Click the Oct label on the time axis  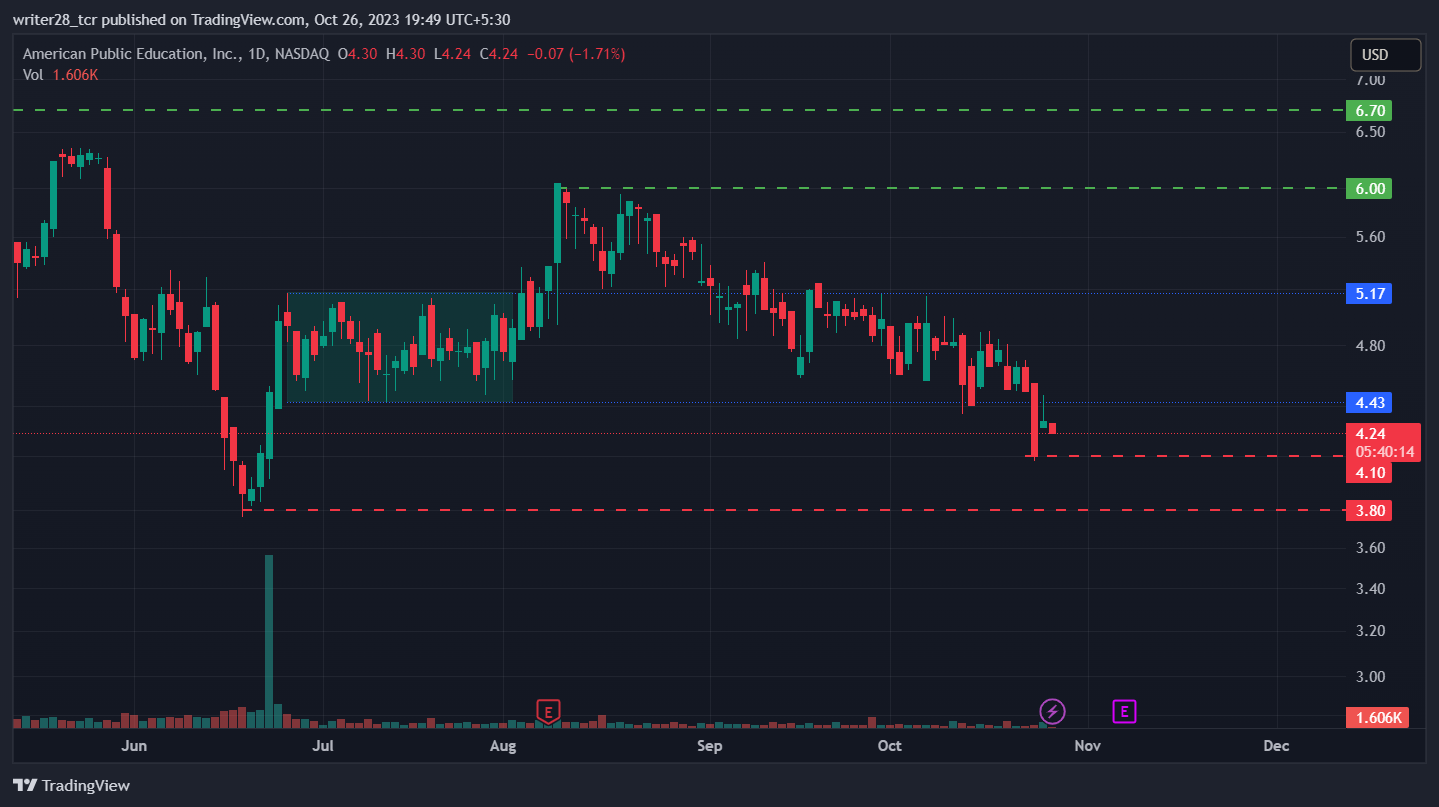click(x=889, y=746)
